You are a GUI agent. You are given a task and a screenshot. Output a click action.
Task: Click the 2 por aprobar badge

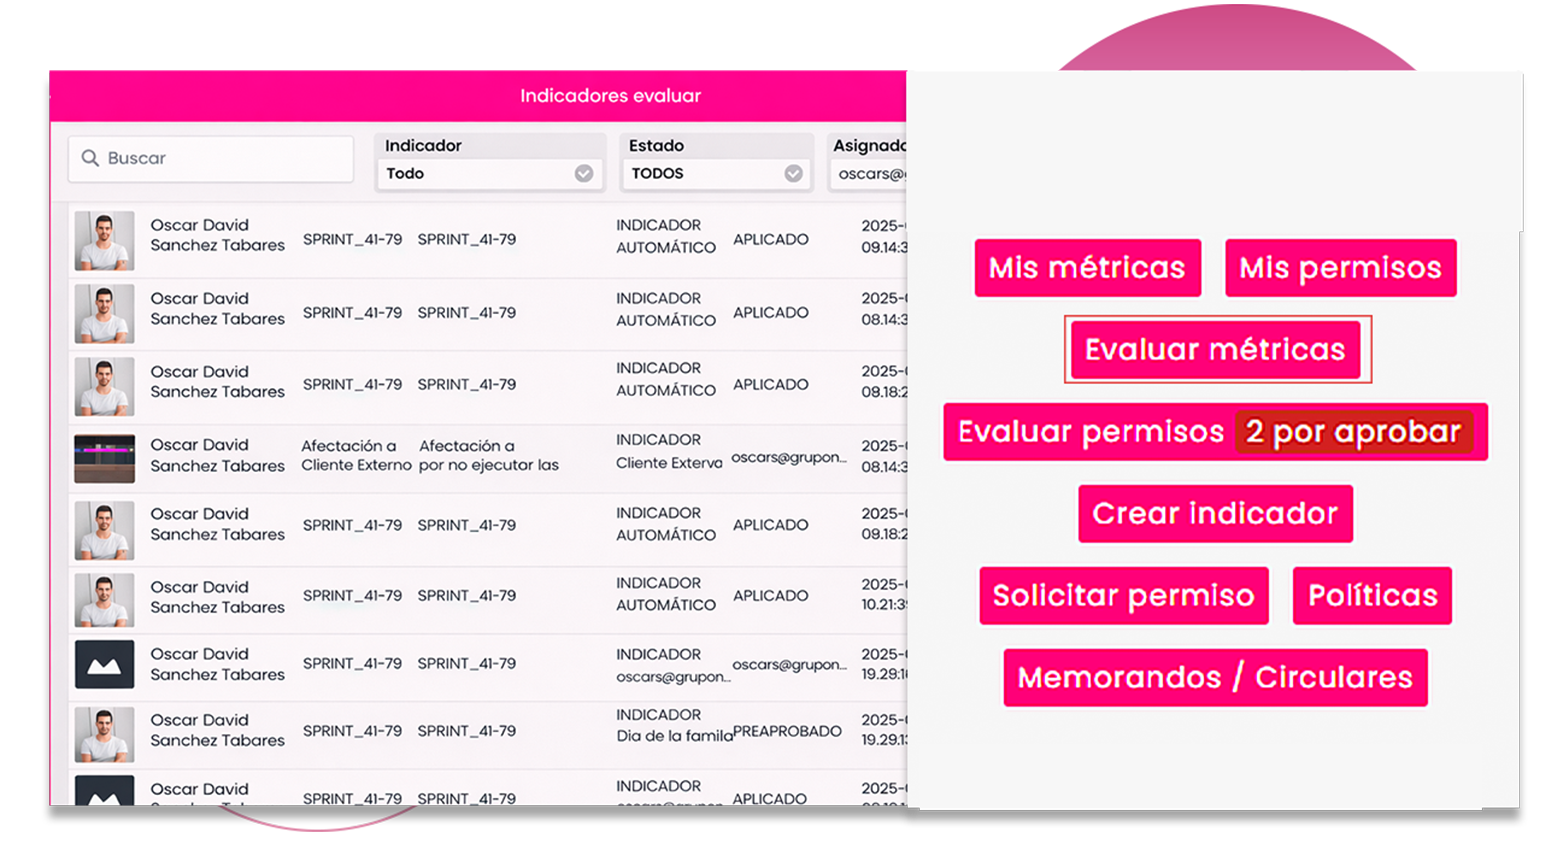pyautogui.click(x=1353, y=432)
